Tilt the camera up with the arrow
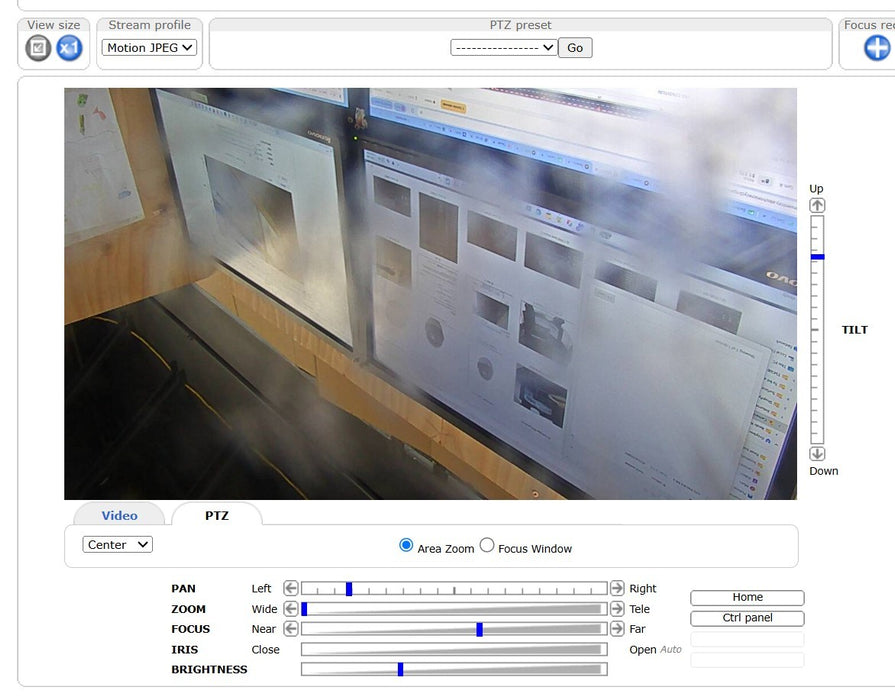Screen dimensions: 895x700 (817, 205)
